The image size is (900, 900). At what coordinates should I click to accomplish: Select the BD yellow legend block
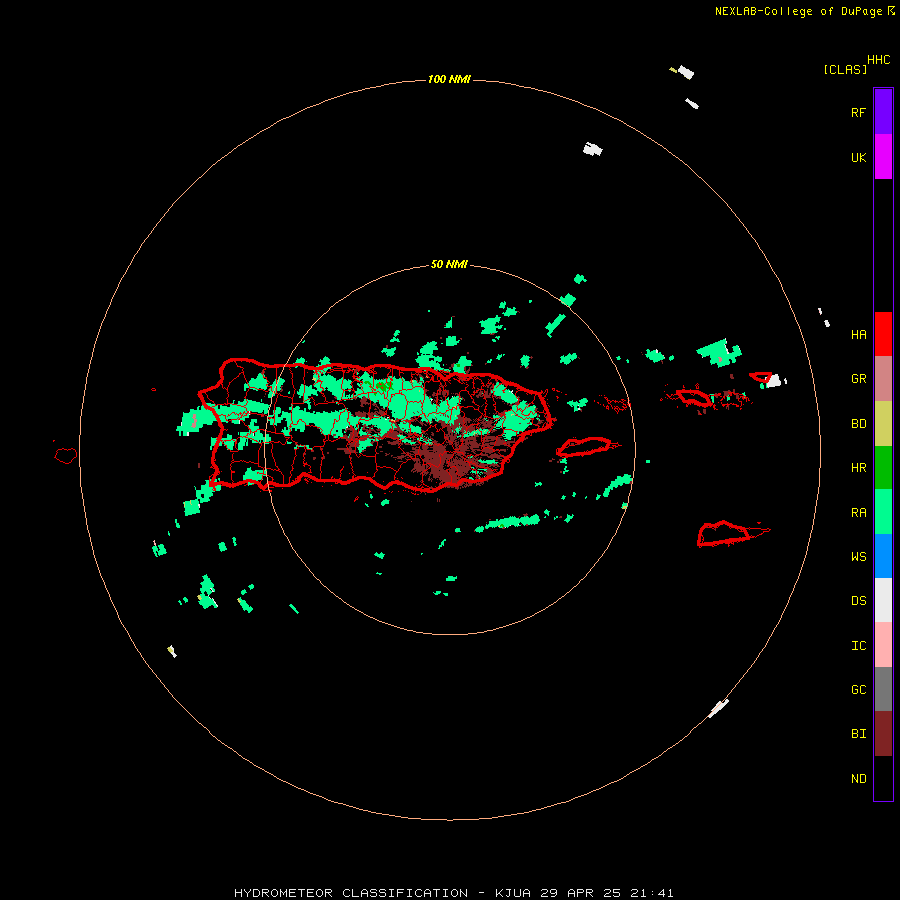(883, 423)
